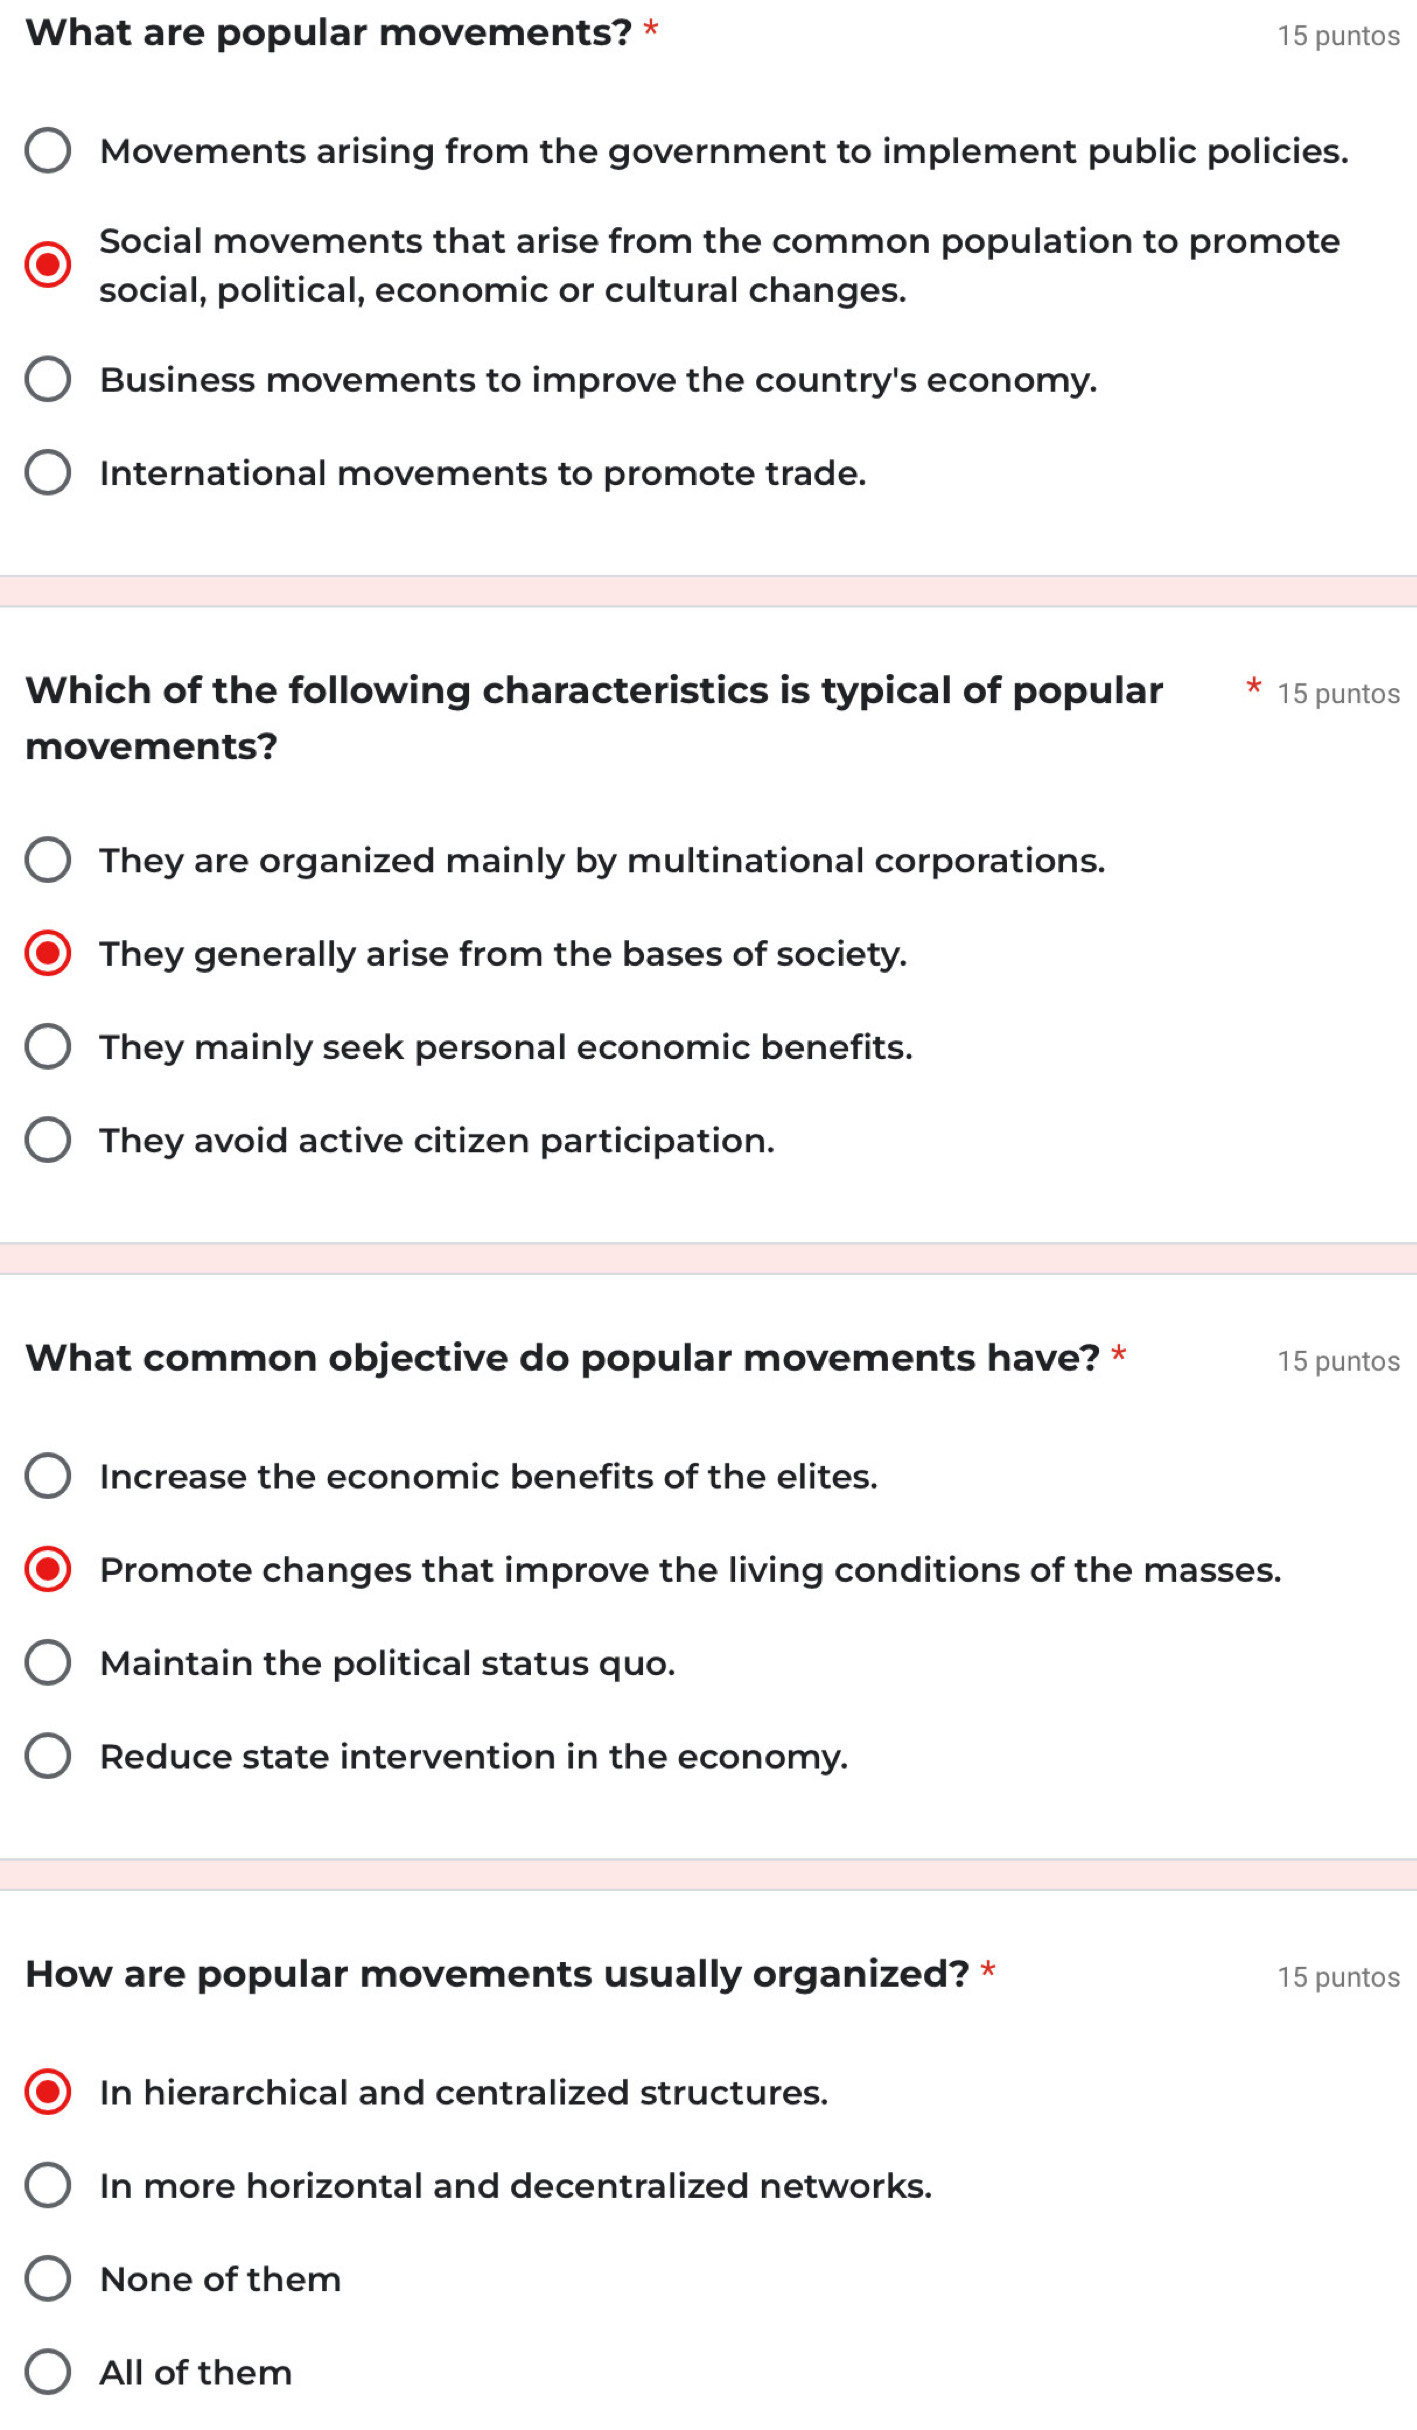Viewport: 1417px width, 2430px height.
Task: Select "organized mainly by multinational corporations" option
Action: [48, 860]
